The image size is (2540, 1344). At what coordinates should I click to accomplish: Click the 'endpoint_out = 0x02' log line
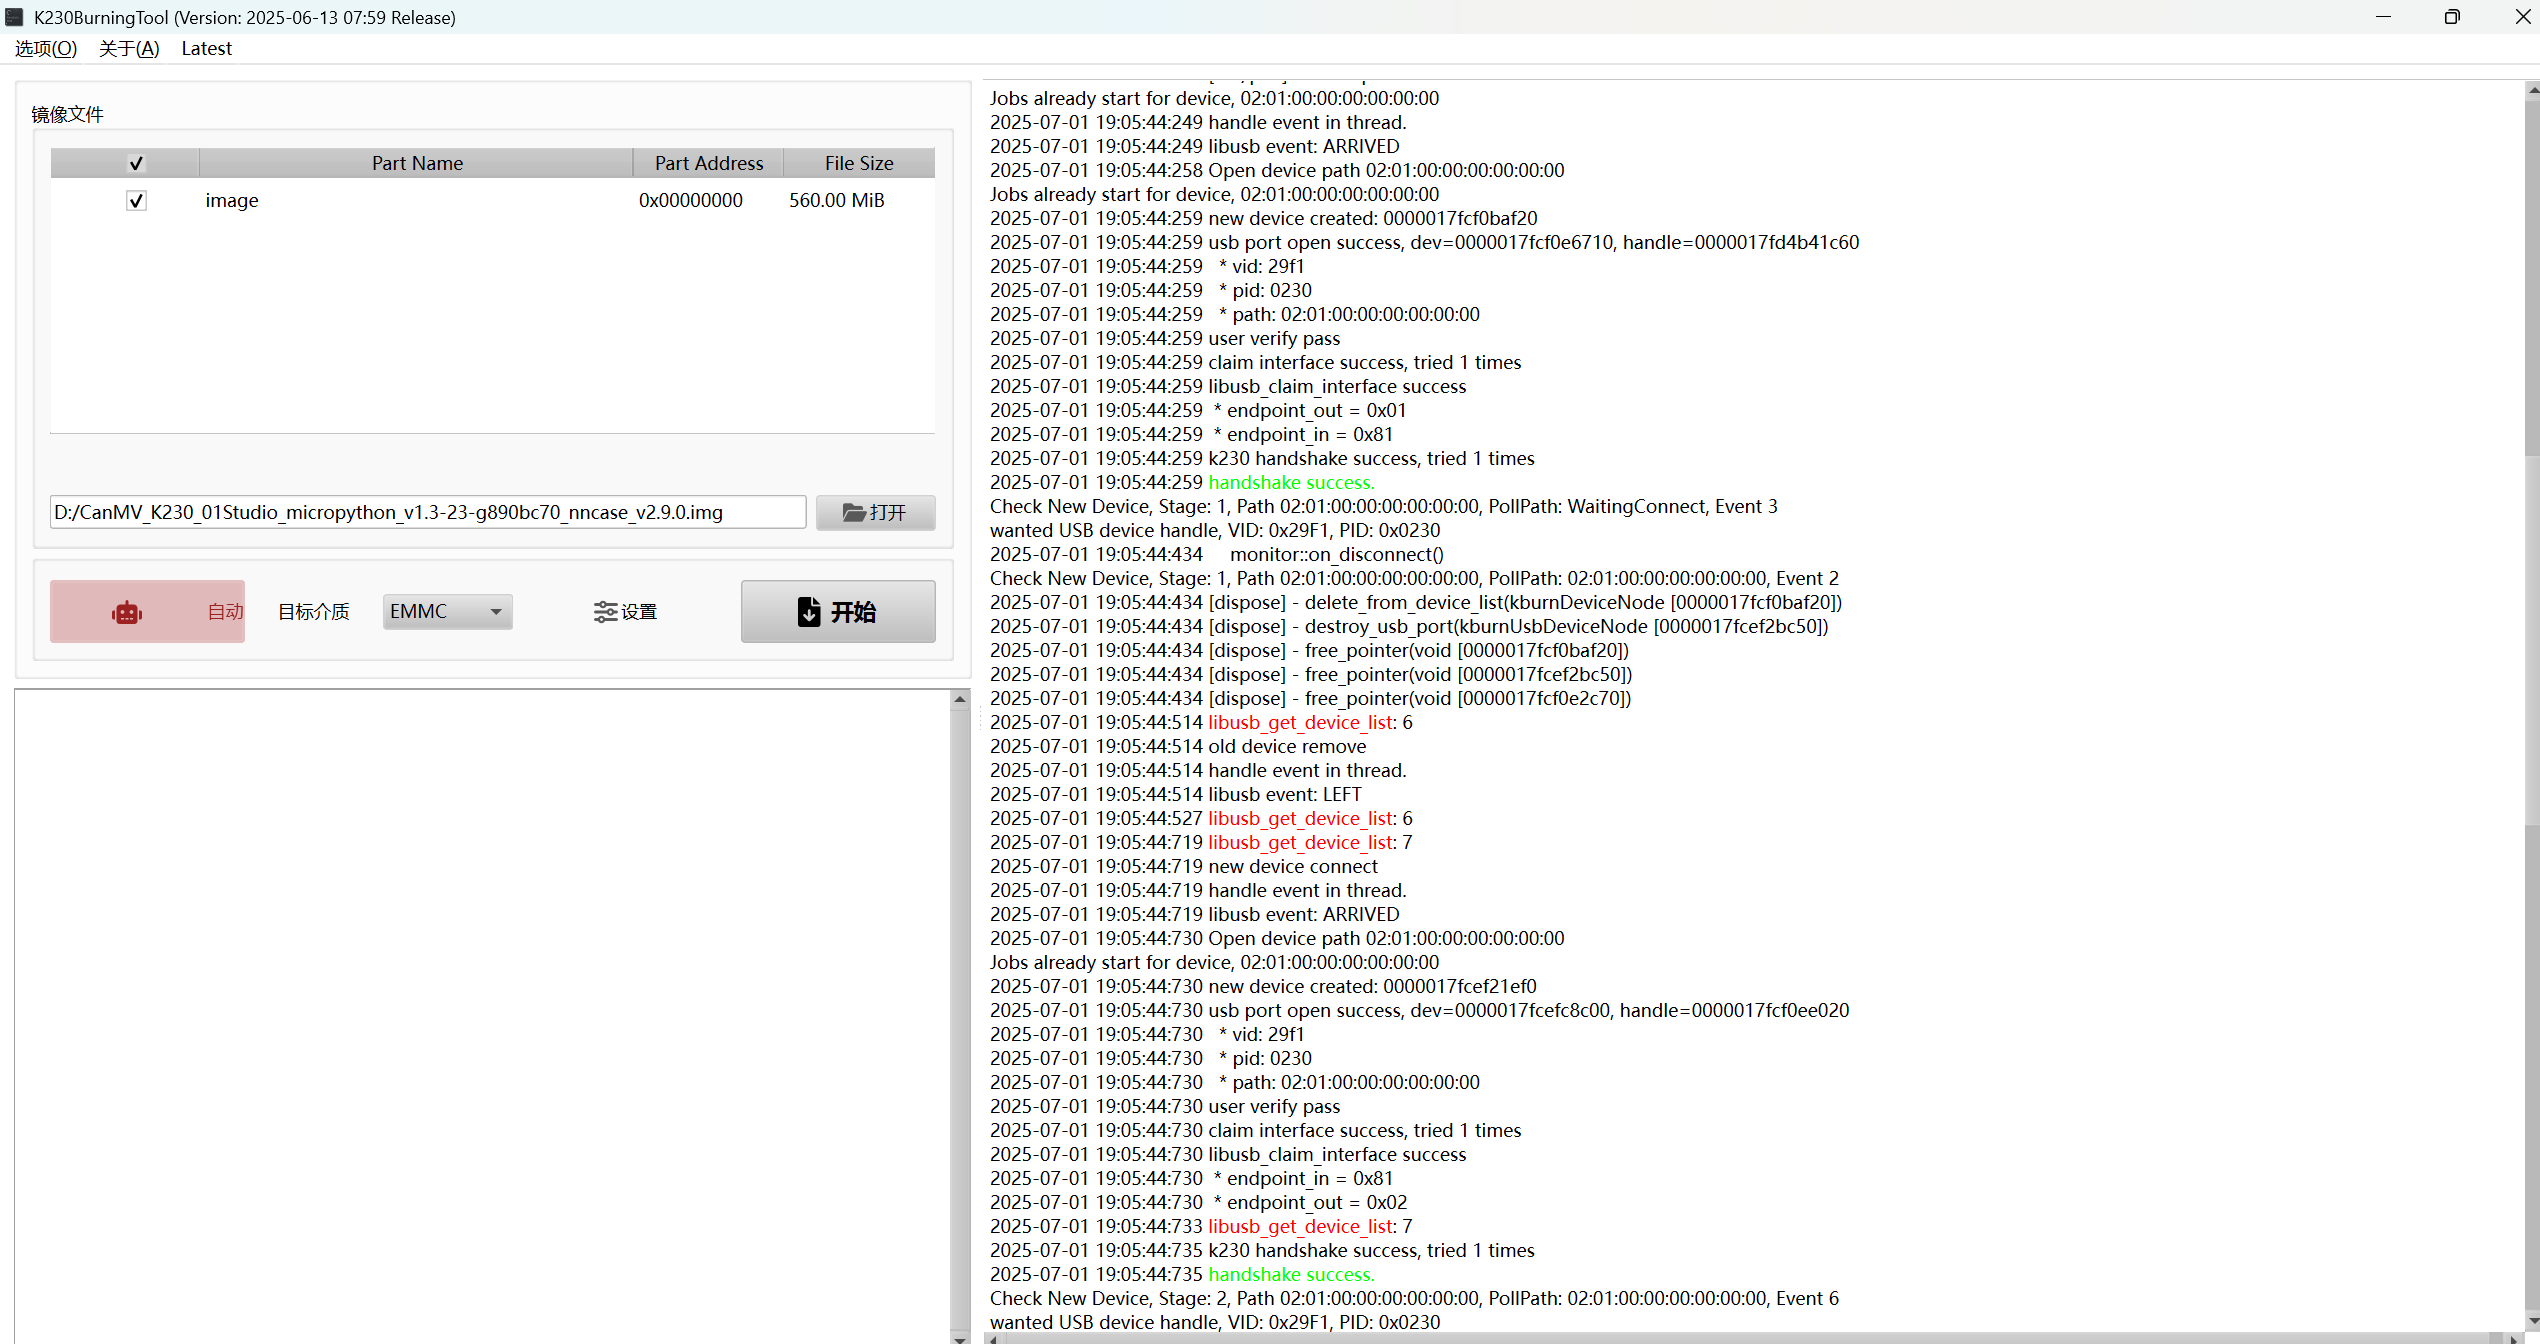[1198, 1202]
